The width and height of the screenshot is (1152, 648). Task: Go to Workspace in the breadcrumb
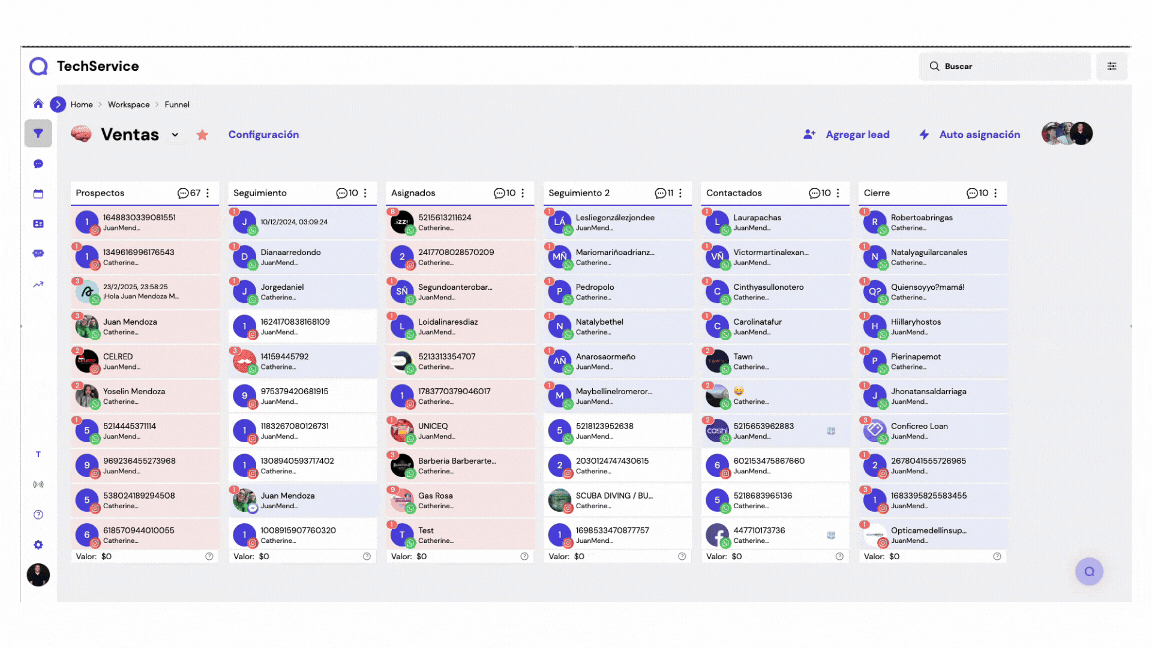pyautogui.click(x=128, y=105)
